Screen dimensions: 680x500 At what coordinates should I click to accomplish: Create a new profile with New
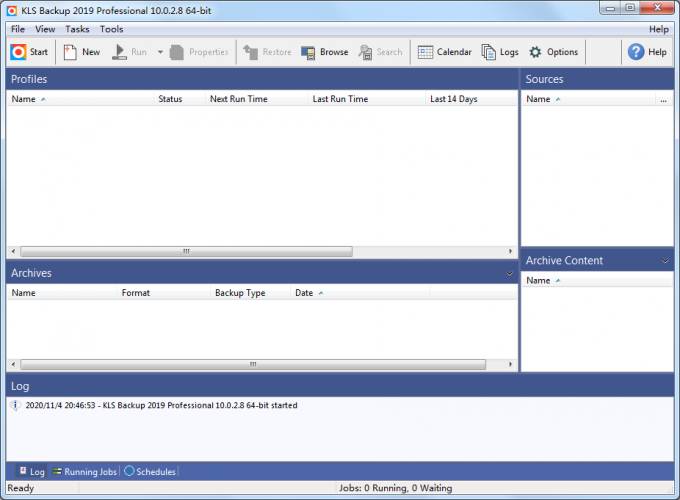82,52
